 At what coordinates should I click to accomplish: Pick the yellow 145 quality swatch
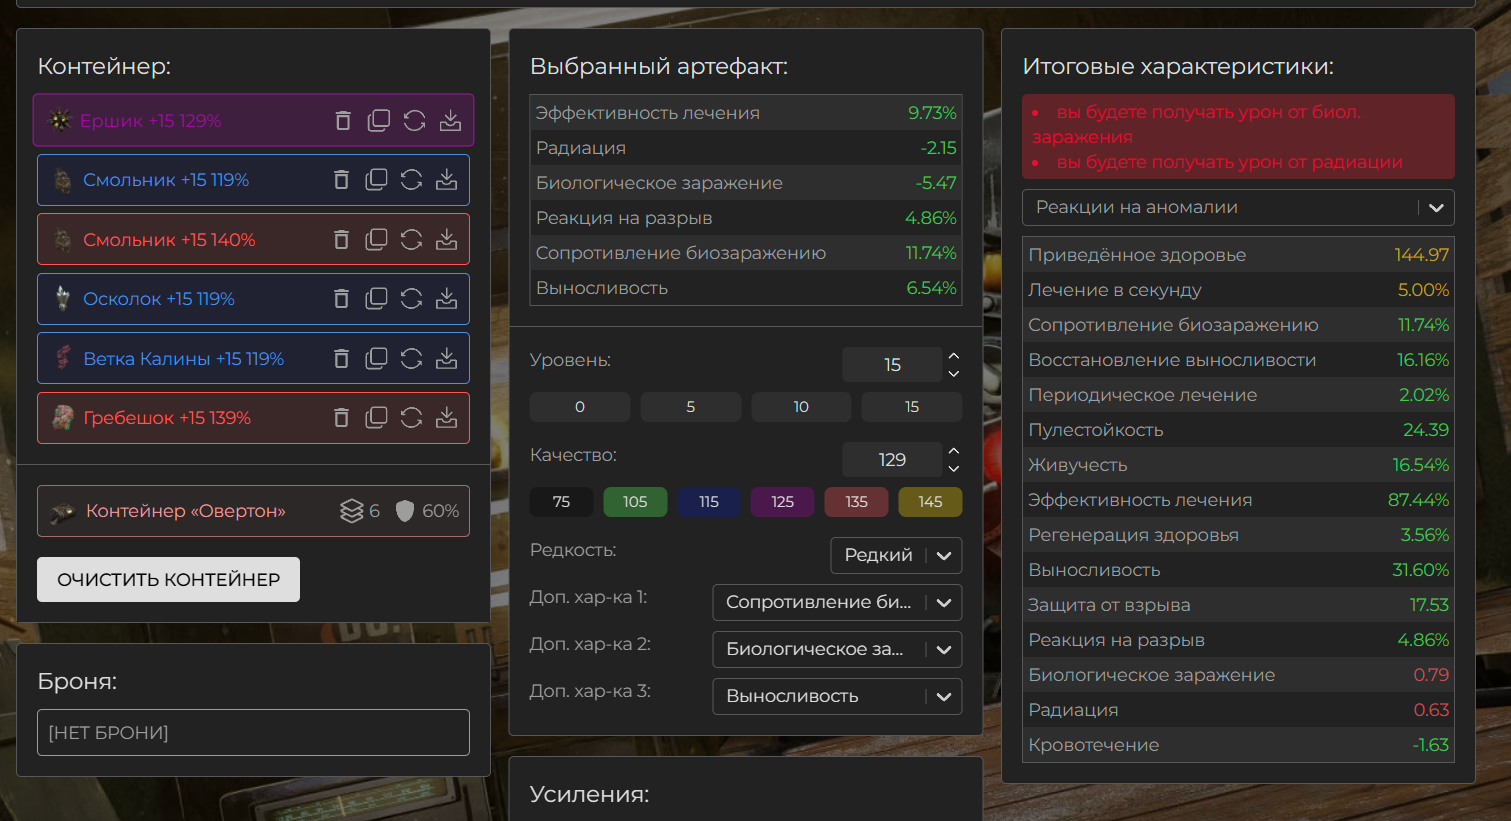[x=930, y=502]
